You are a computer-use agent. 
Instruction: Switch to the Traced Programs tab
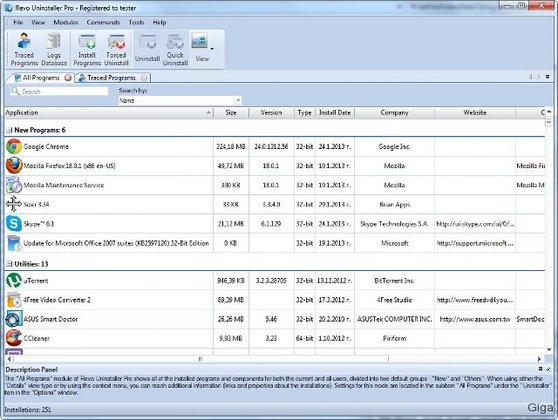[x=111, y=78]
